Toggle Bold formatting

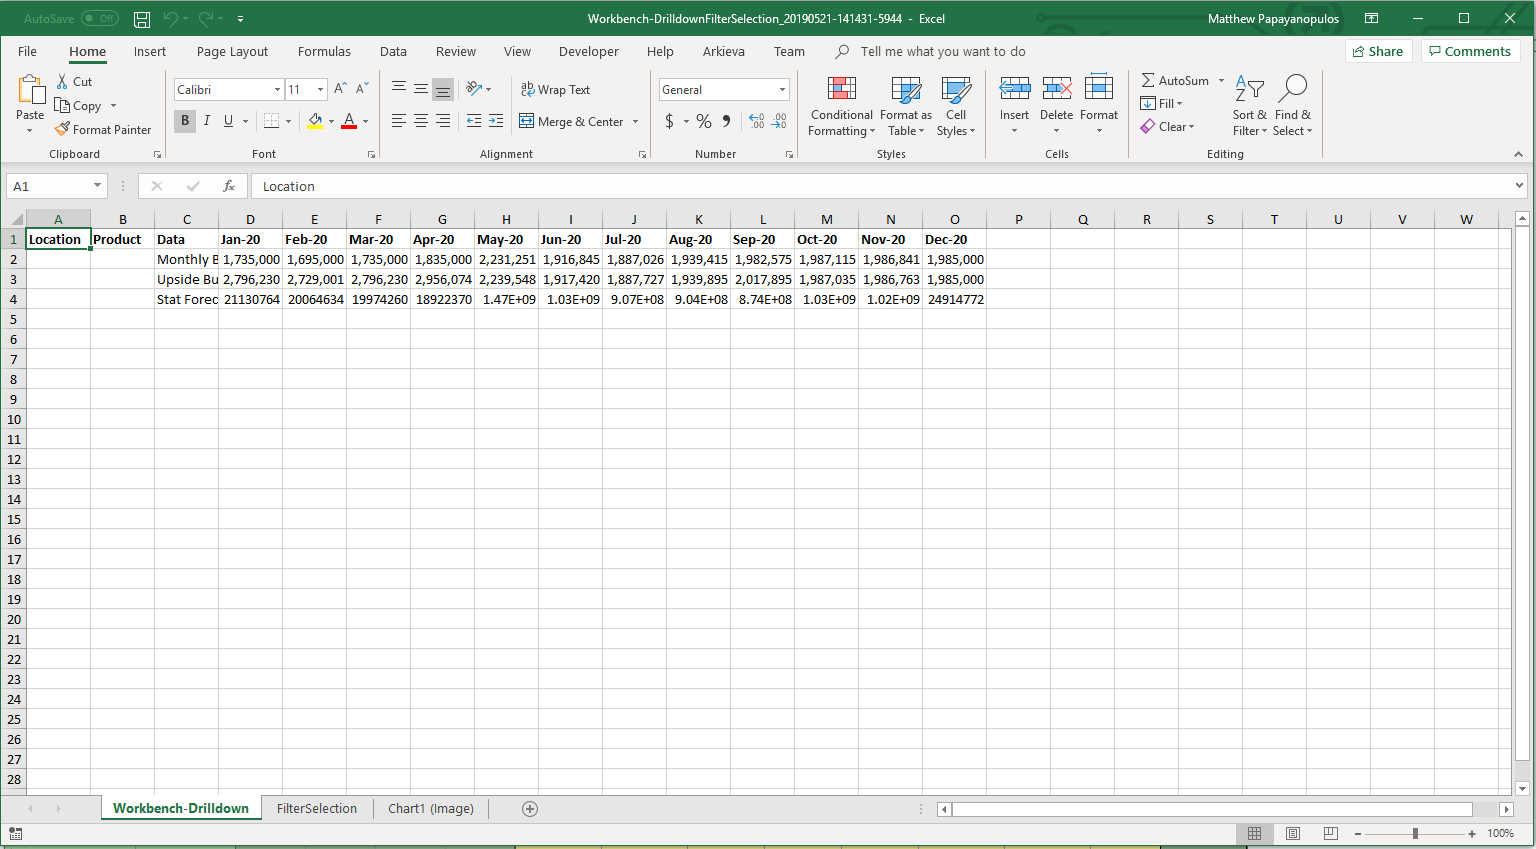pos(185,121)
